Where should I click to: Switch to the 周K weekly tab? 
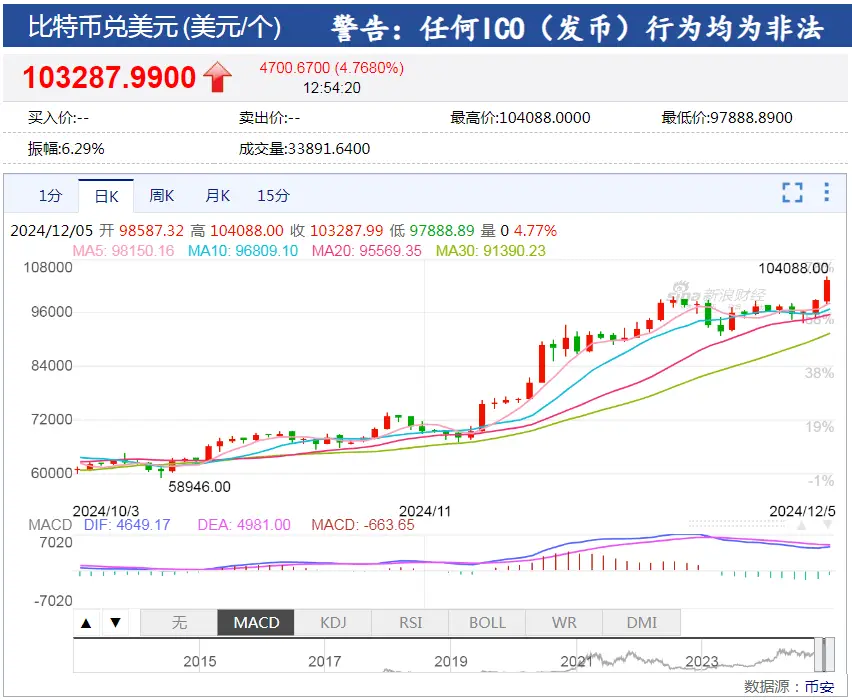click(162, 196)
